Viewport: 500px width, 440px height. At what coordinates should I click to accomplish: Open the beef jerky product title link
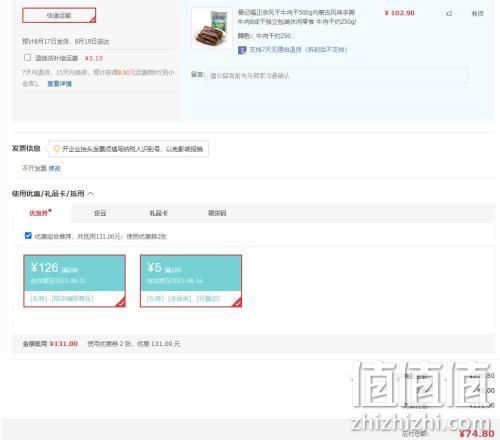tap(297, 17)
